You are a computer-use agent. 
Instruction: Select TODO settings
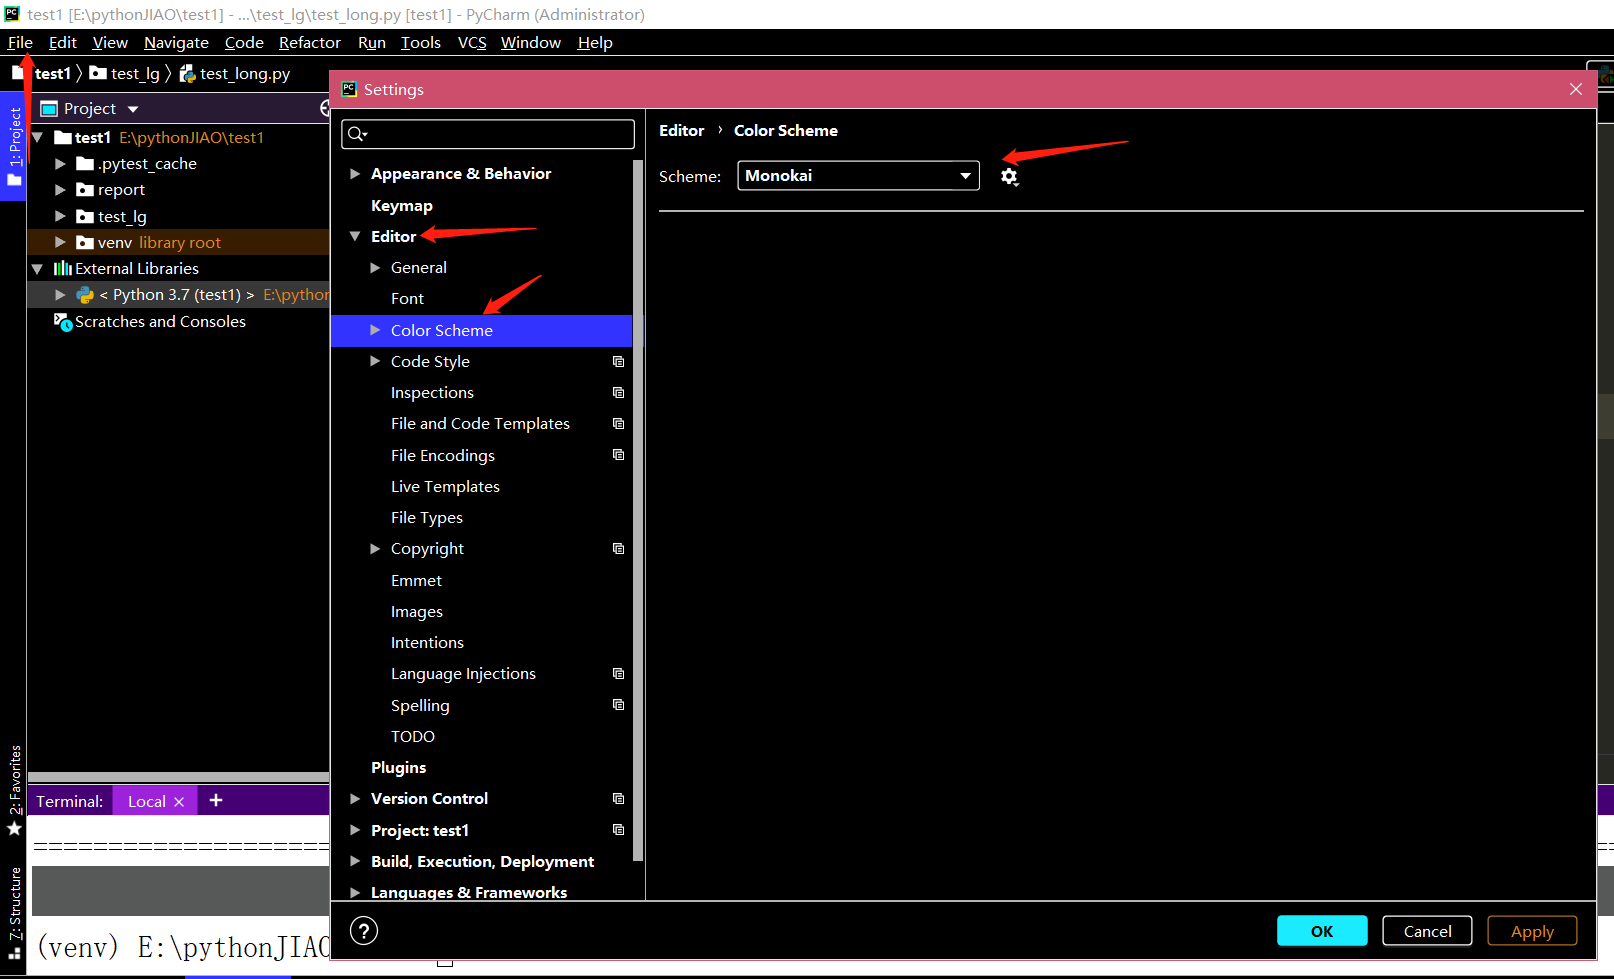(x=413, y=737)
